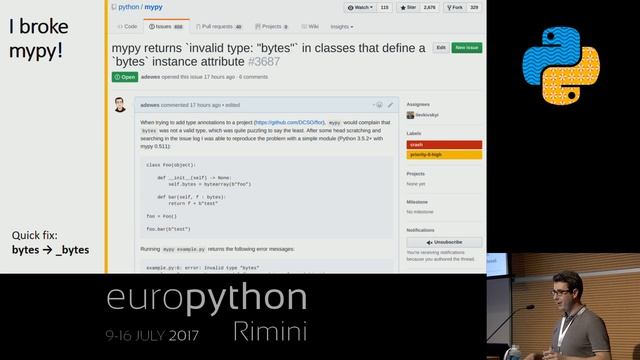Open the python organization link

pyautogui.click(x=129, y=7)
